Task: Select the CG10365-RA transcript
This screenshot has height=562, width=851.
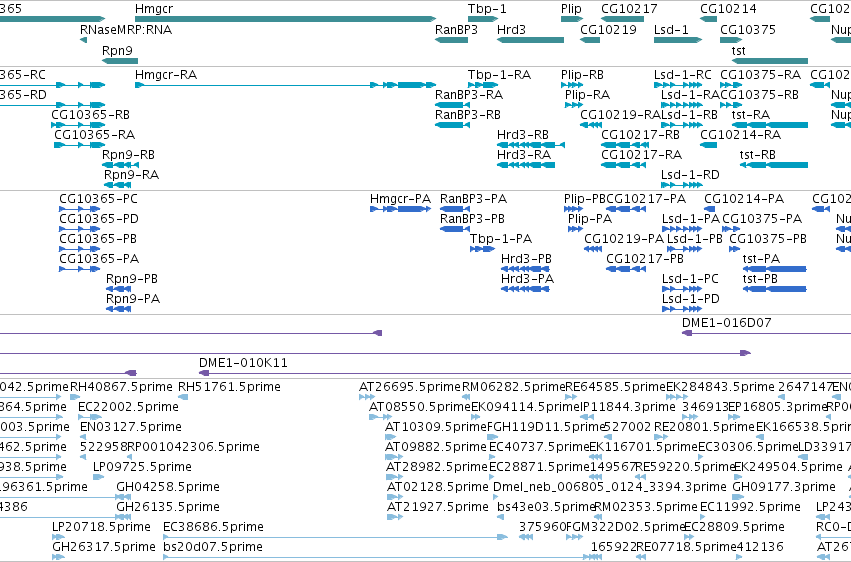Action: click(x=80, y=145)
